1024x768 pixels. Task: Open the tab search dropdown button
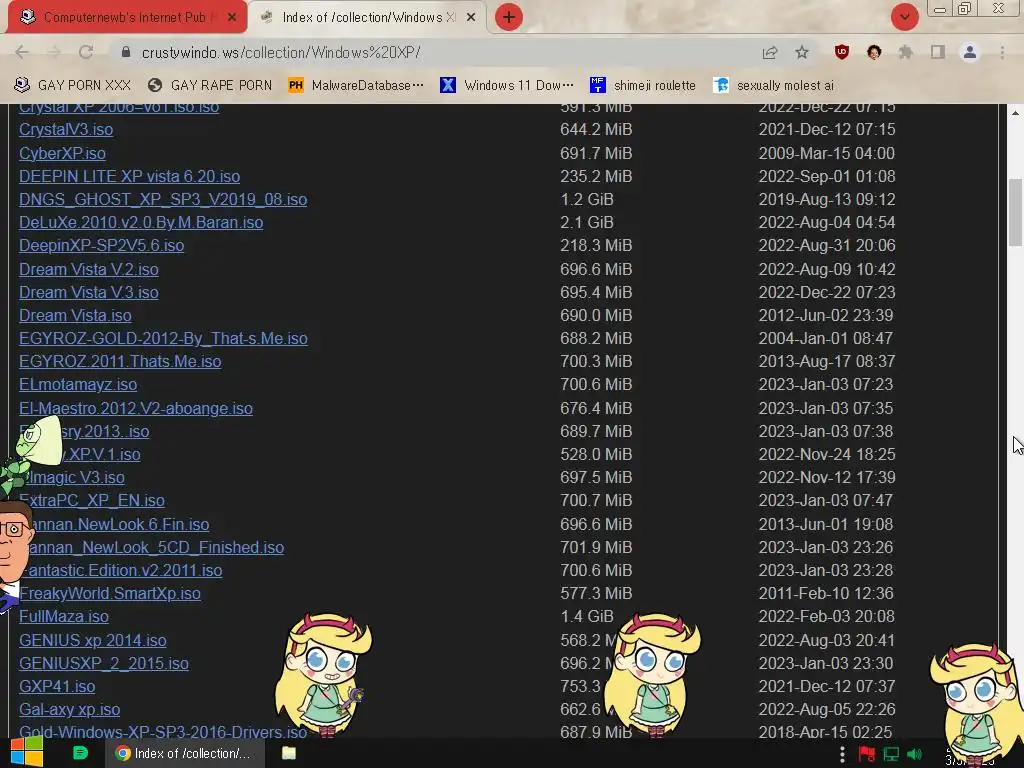[x=904, y=17]
